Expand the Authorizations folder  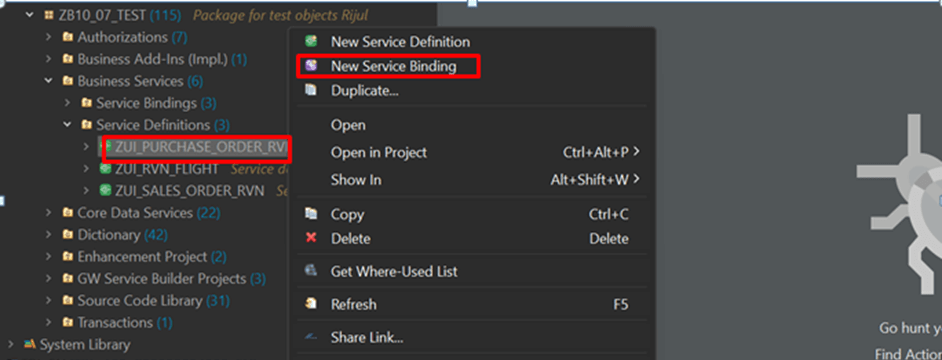pyautogui.click(x=49, y=37)
